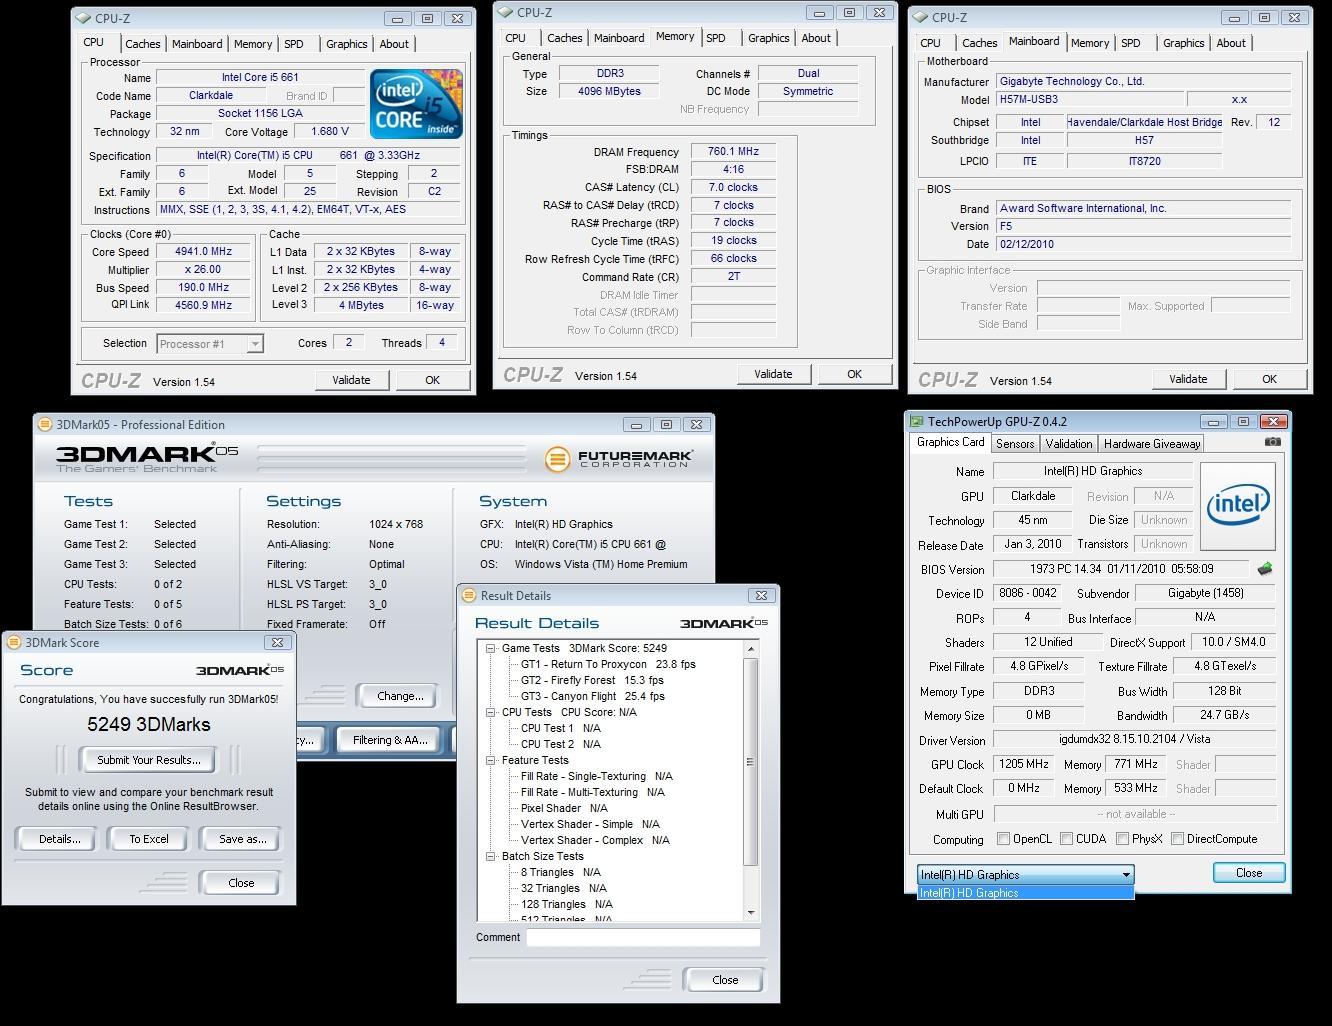
Task: Click Validate in the left CPU-Z window
Action: pyautogui.click(x=351, y=380)
